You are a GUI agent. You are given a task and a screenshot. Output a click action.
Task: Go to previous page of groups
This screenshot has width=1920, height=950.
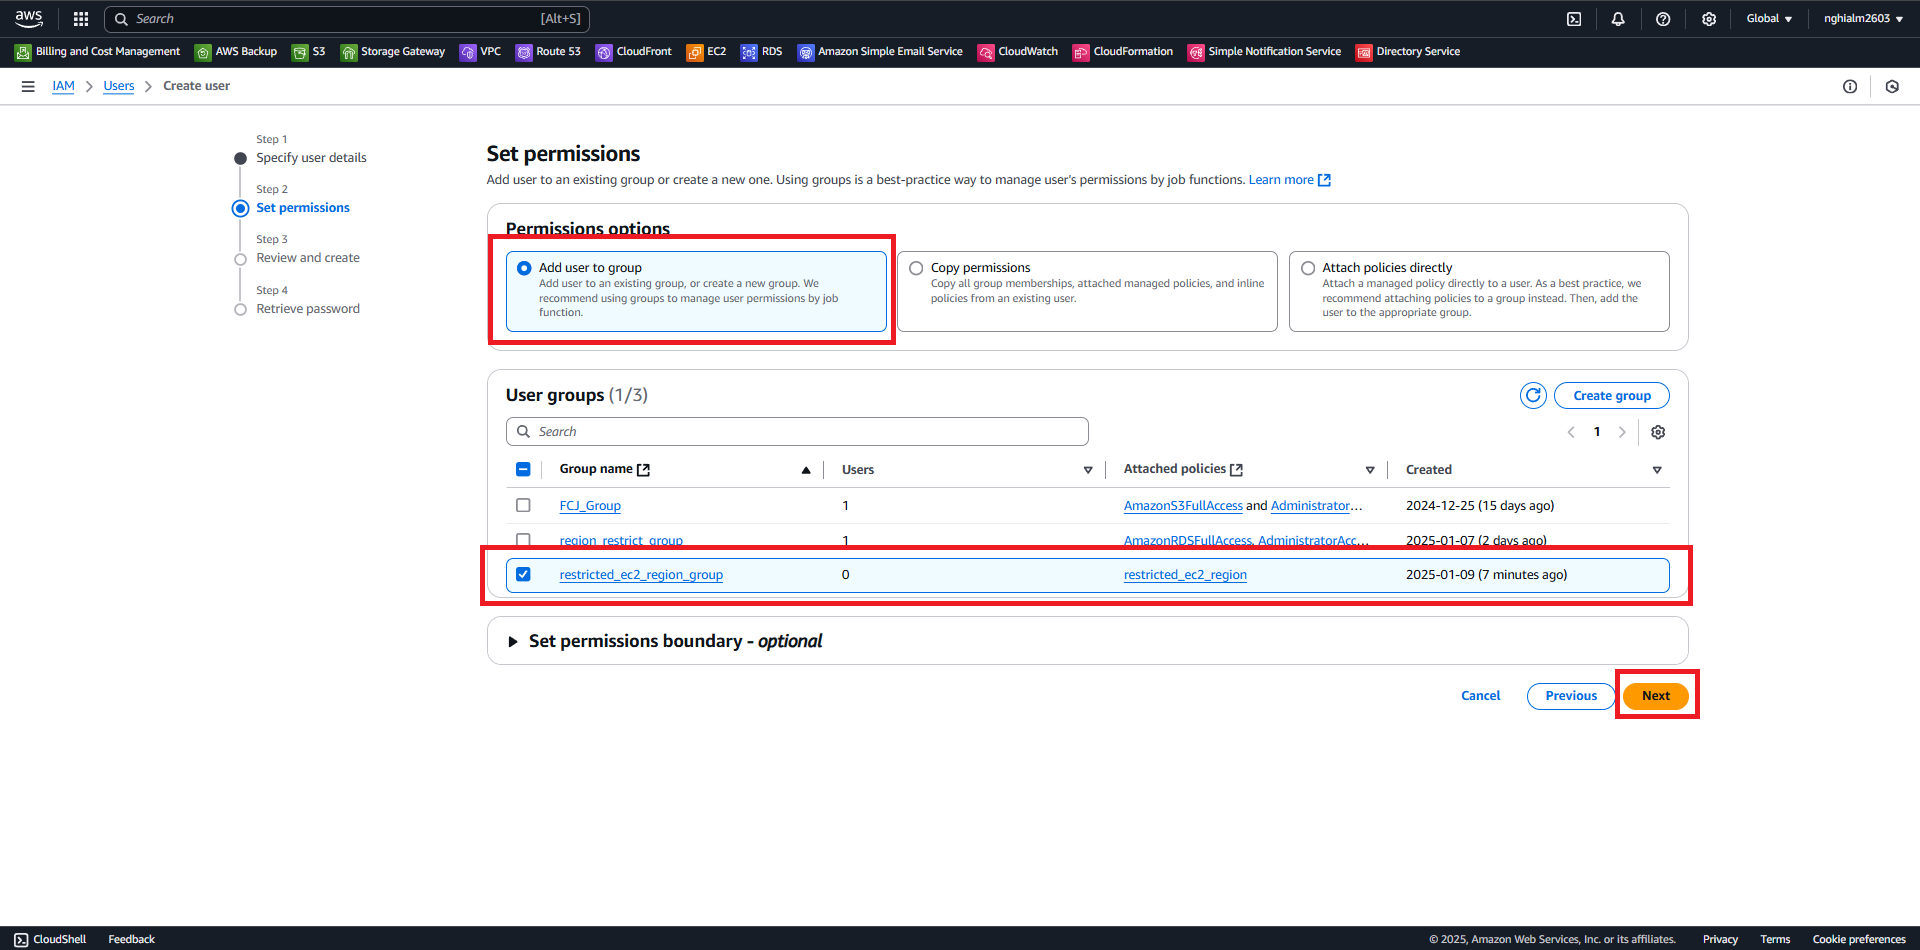pyautogui.click(x=1571, y=432)
